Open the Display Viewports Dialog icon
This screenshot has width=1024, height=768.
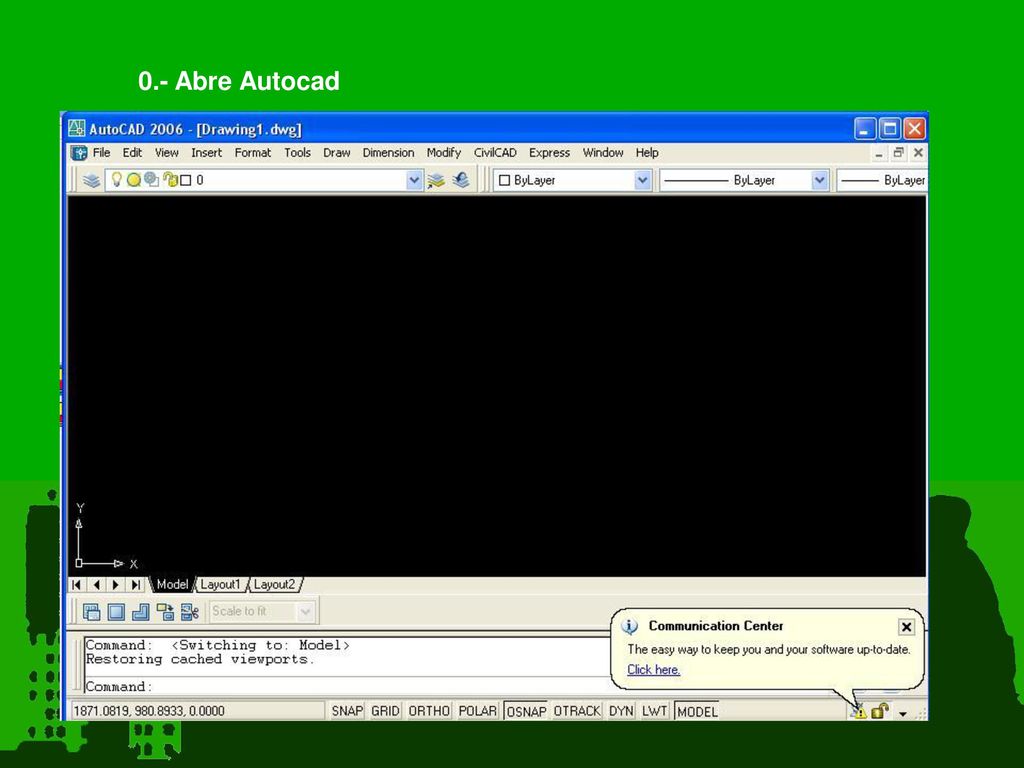tap(92, 612)
